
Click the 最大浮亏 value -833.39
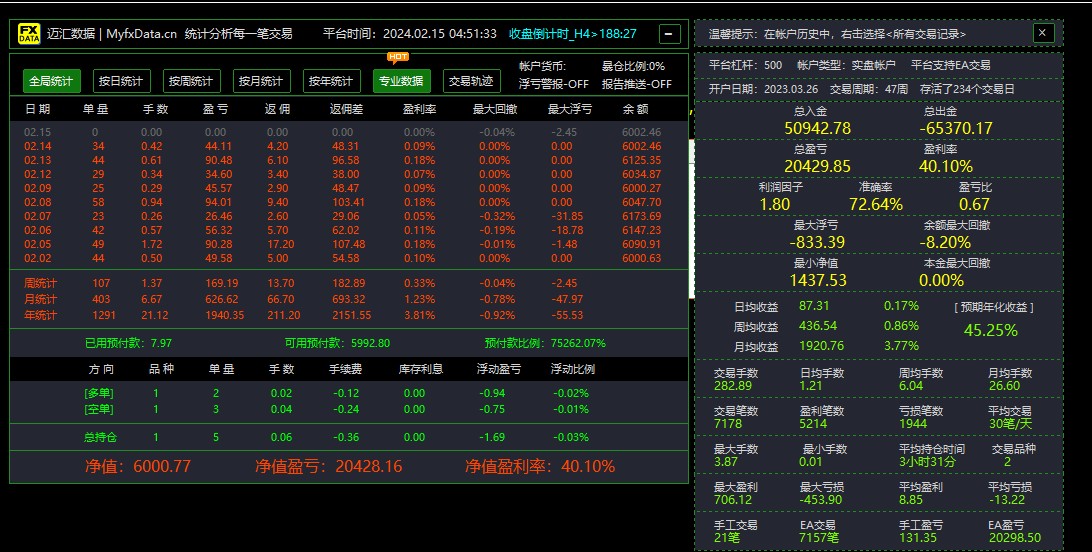pyautogui.click(x=818, y=242)
